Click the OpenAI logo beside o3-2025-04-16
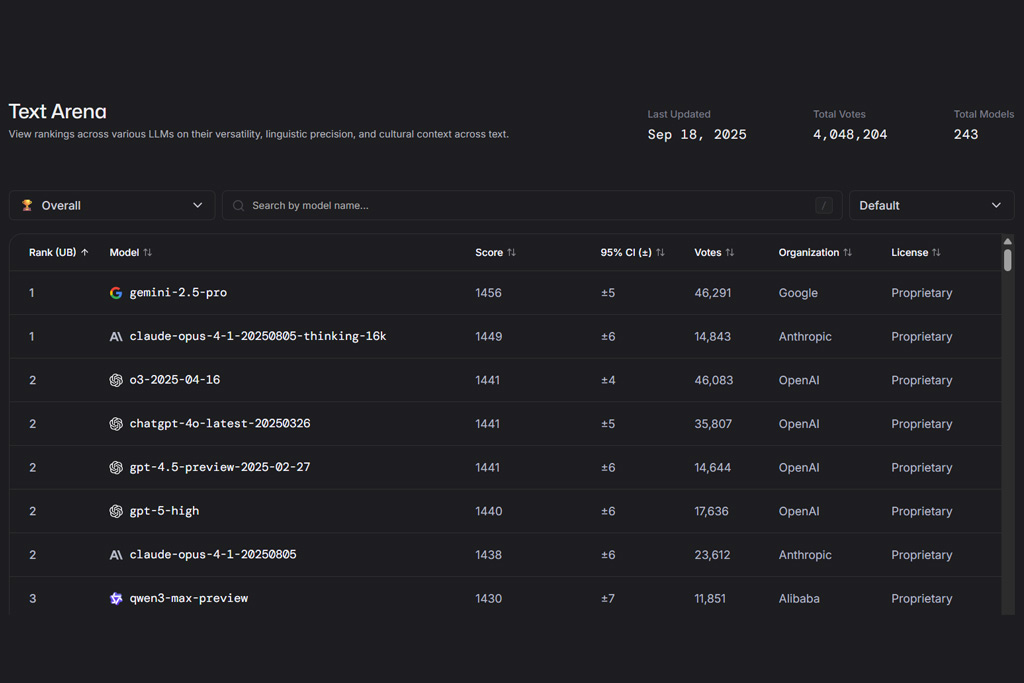Image resolution: width=1024 pixels, height=683 pixels. (116, 381)
